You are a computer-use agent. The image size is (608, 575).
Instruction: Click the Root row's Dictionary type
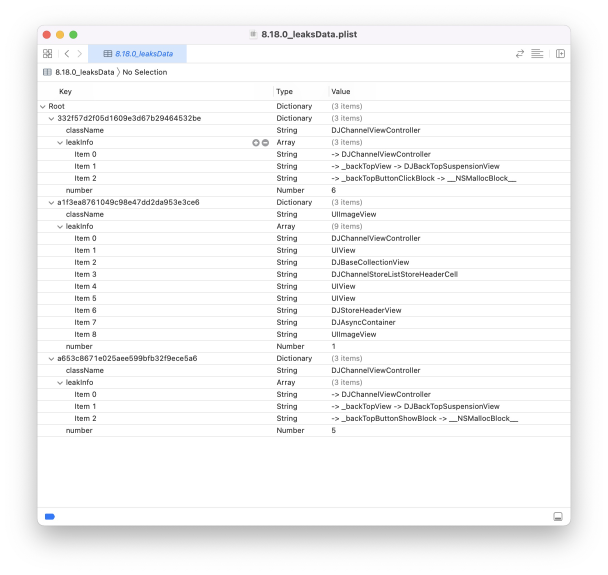pyautogui.click(x=294, y=106)
